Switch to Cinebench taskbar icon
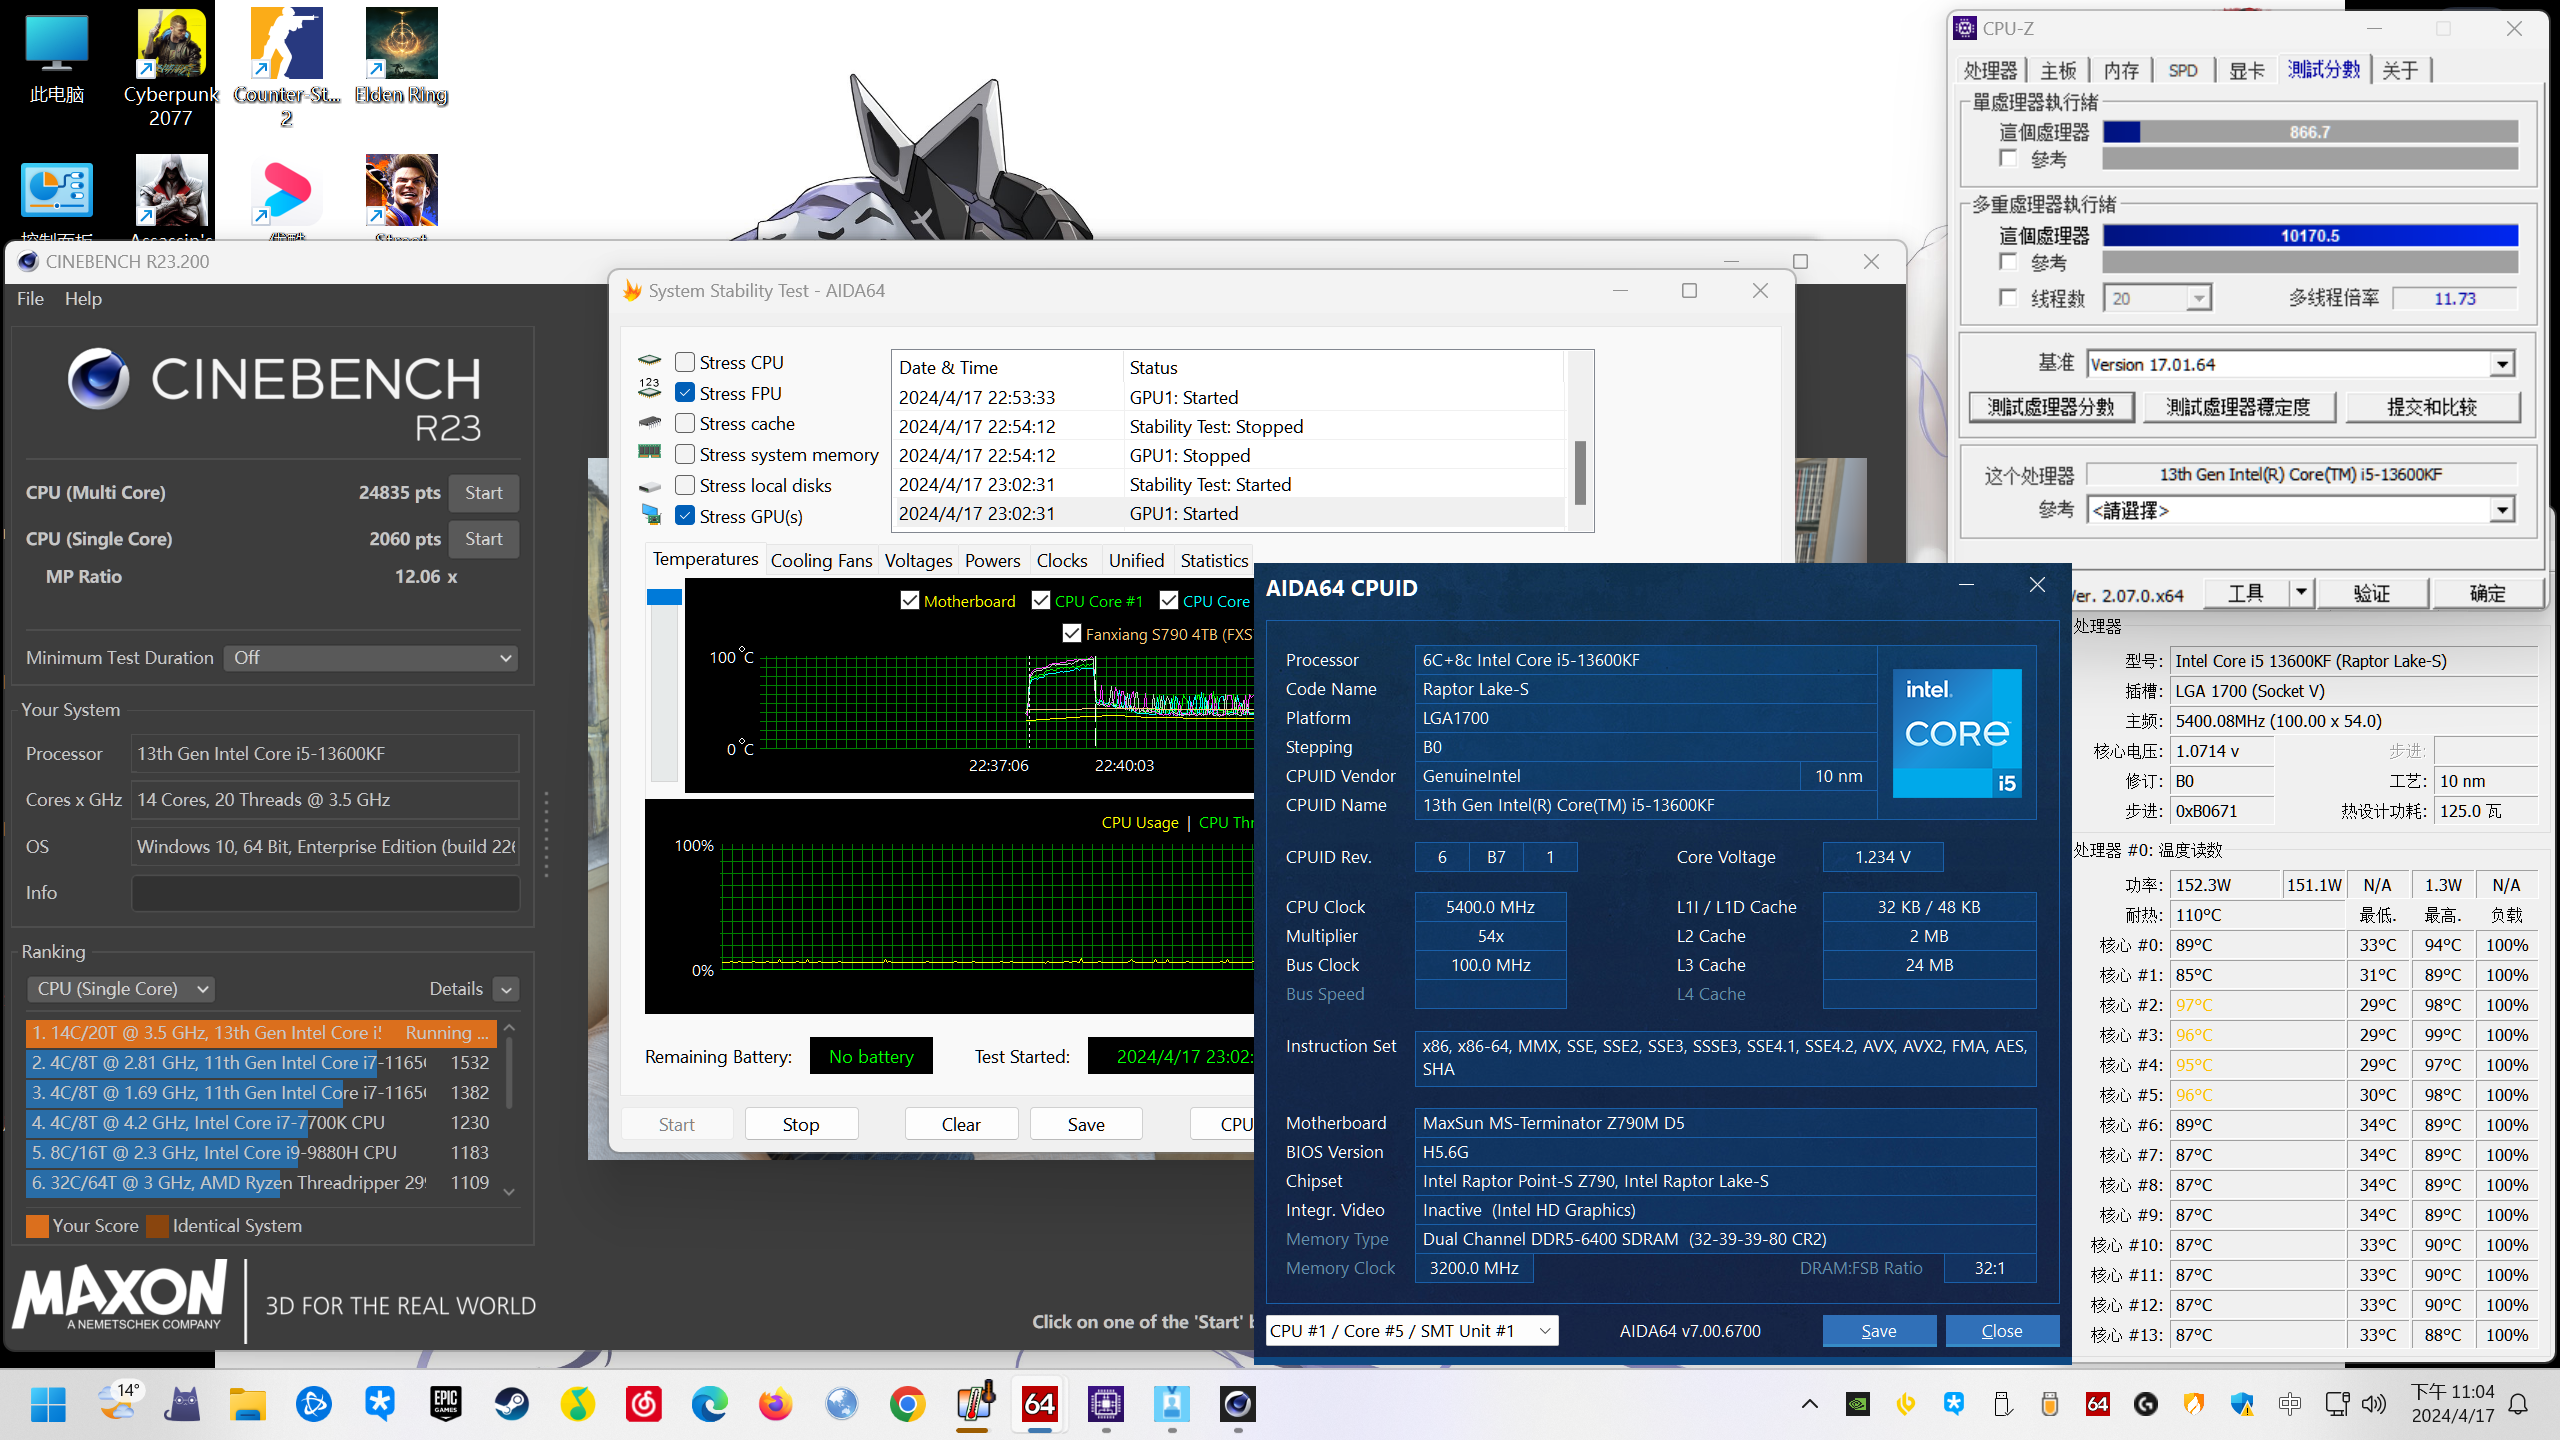Screen dimensions: 2560x1440 (x=1237, y=1404)
